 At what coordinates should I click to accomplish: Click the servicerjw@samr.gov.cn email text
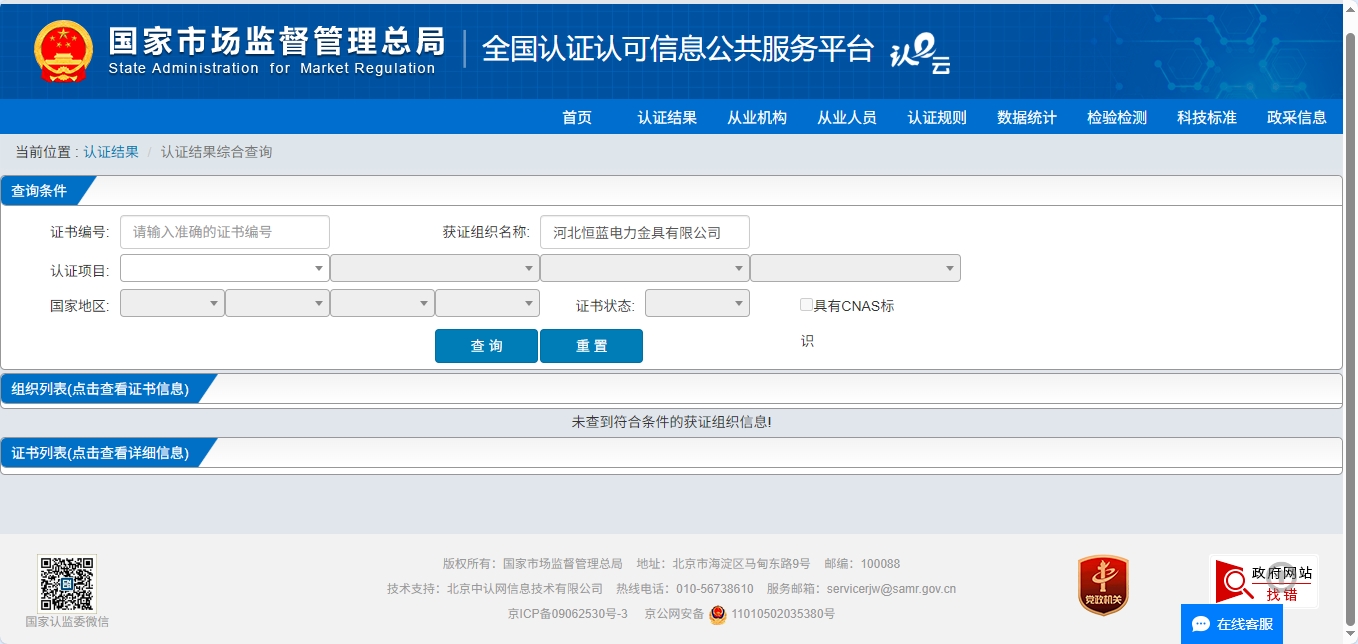[x=891, y=589]
